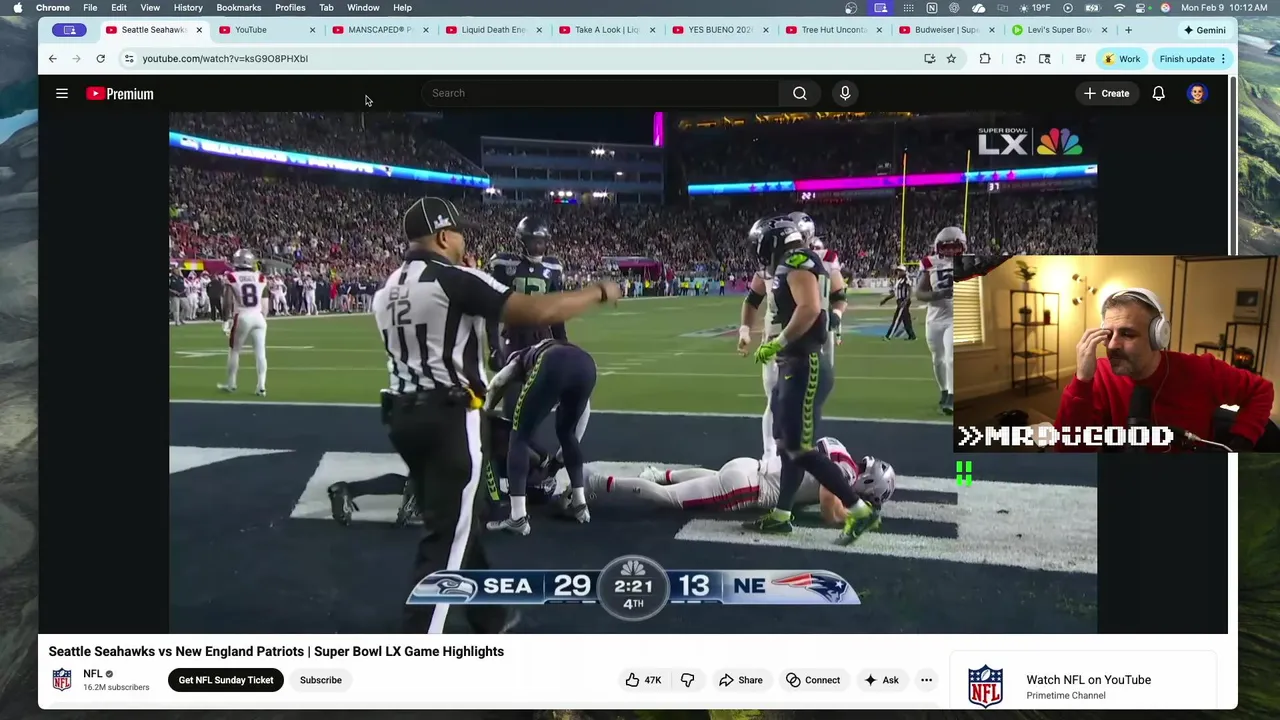Click the address bar URL

click(x=225, y=59)
